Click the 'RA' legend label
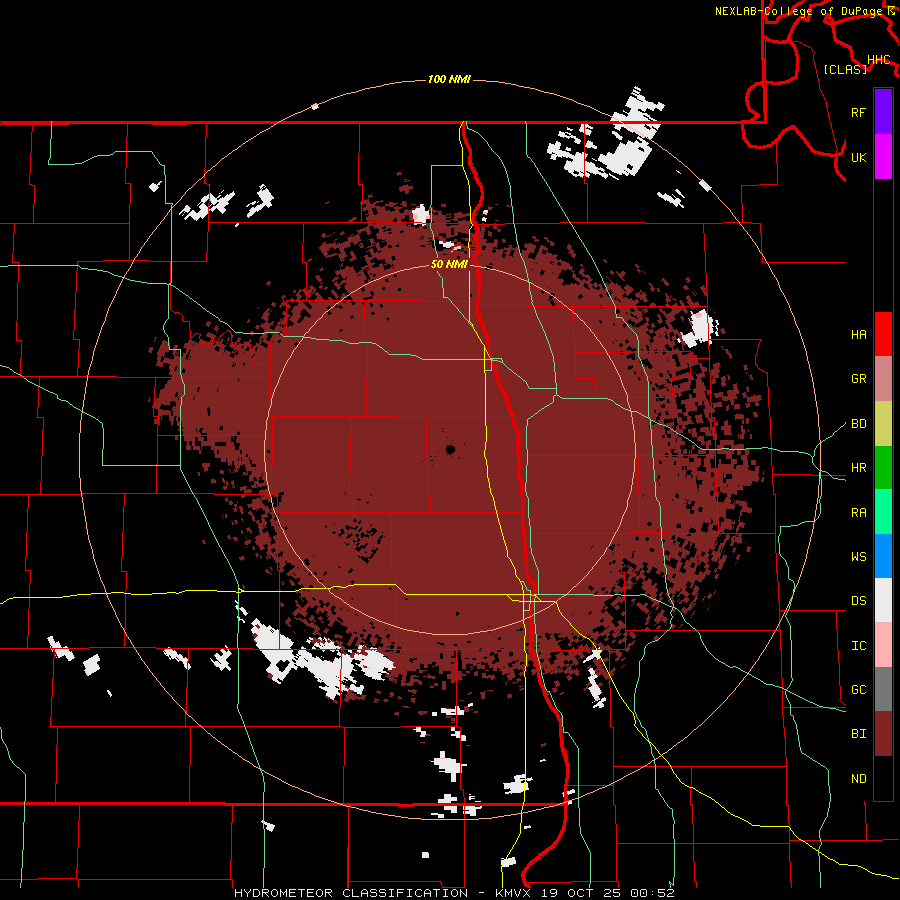 [858, 513]
